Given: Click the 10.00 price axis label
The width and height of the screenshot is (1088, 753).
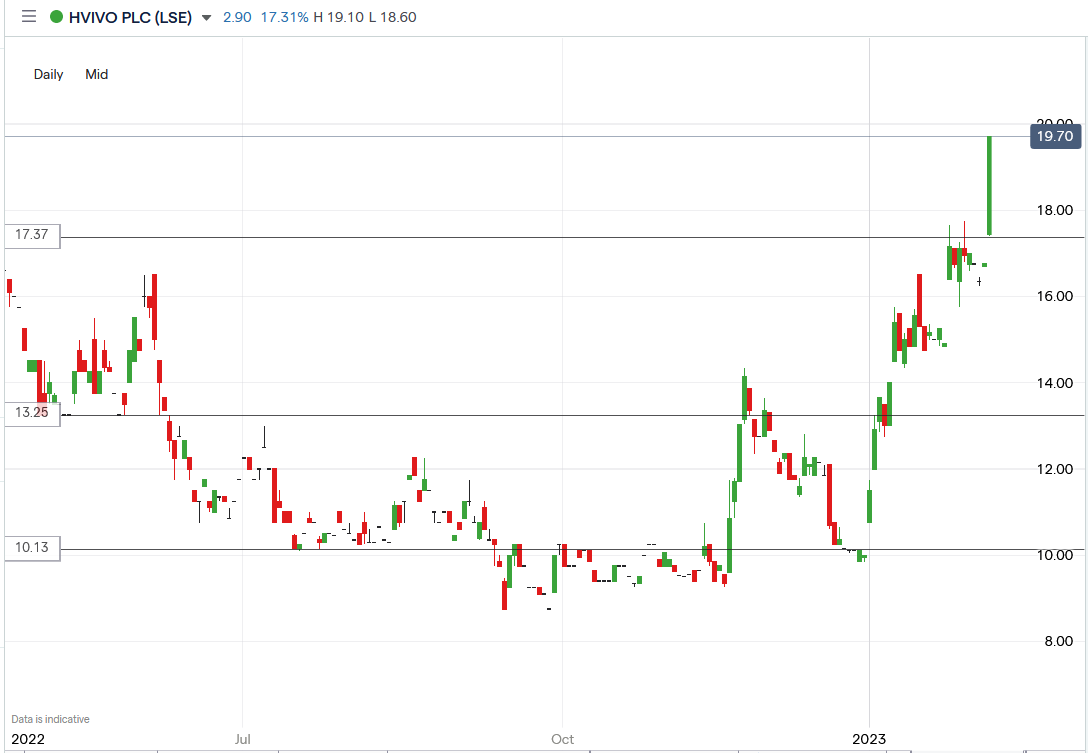Looking at the screenshot, I should click(1055, 555).
